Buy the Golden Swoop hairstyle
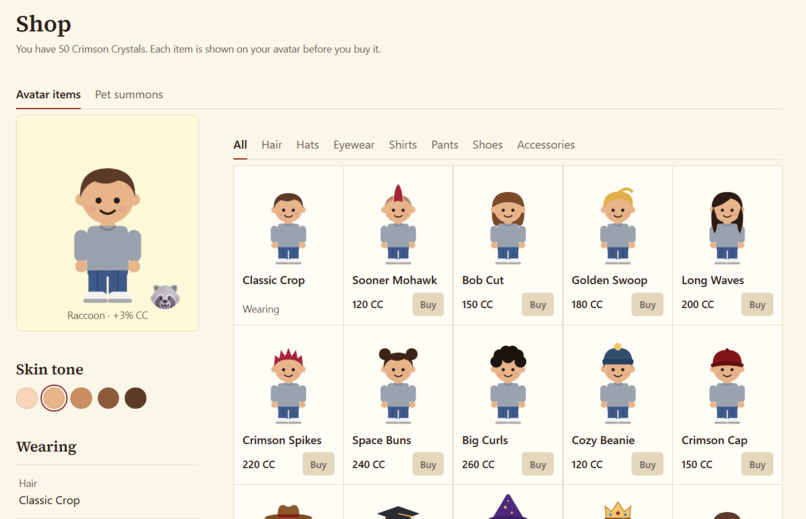Image resolution: width=806 pixels, height=519 pixels. (647, 304)
